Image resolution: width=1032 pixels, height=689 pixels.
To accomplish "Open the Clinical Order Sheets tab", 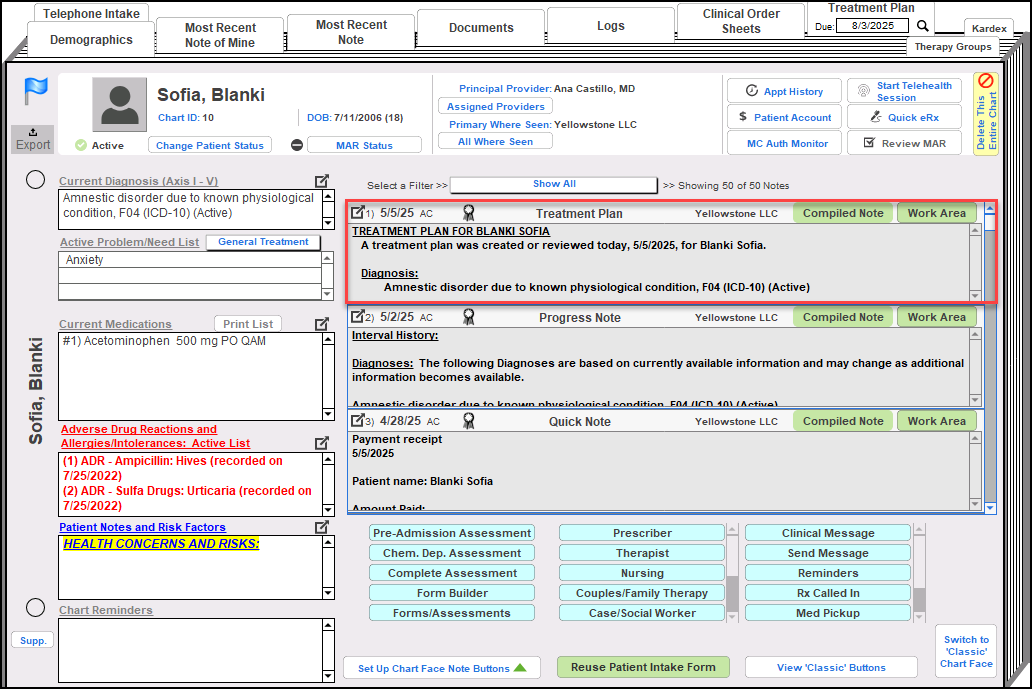I will (741, 21).
